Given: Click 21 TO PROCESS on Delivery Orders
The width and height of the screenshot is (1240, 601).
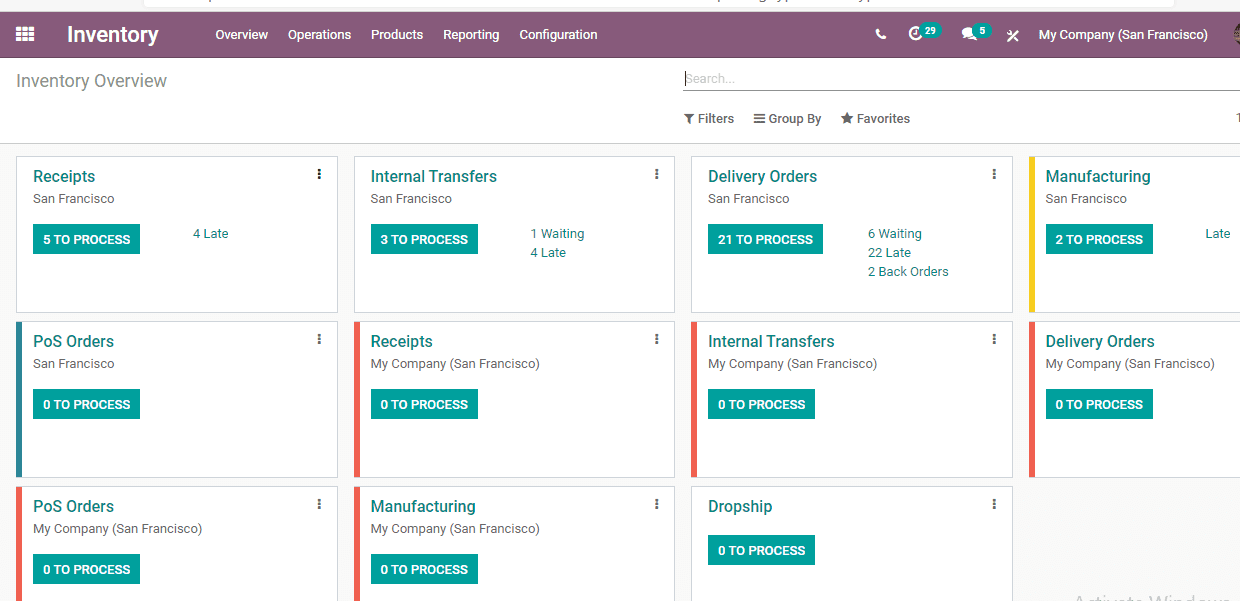Looking at the screenshot, I should tap(765, 239).
